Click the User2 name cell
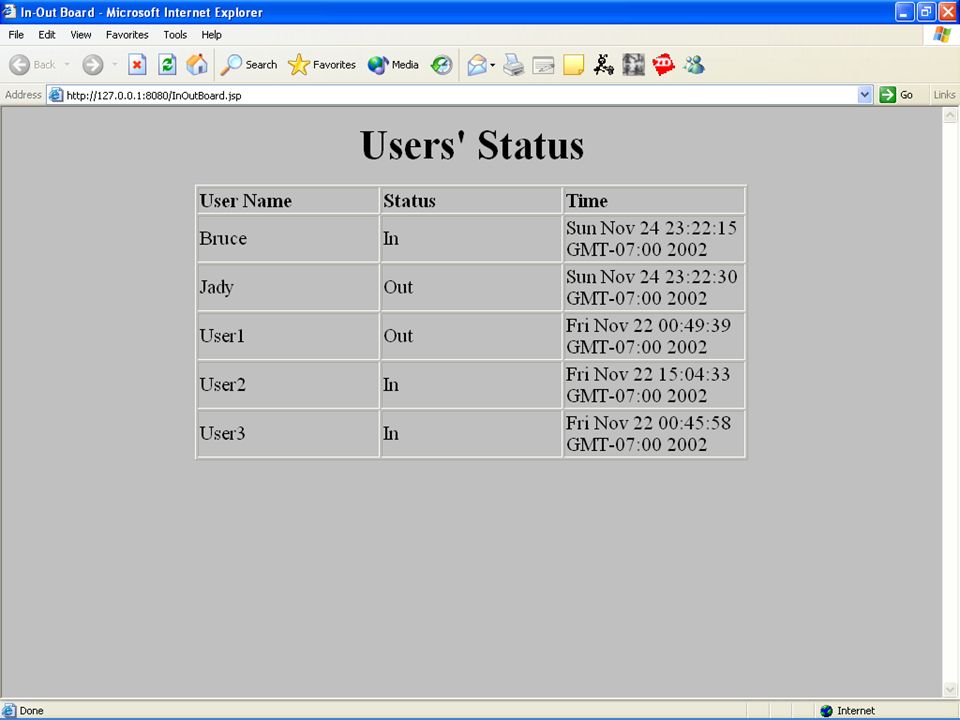Viewport: 960px width, 720px height. [288, 384]
